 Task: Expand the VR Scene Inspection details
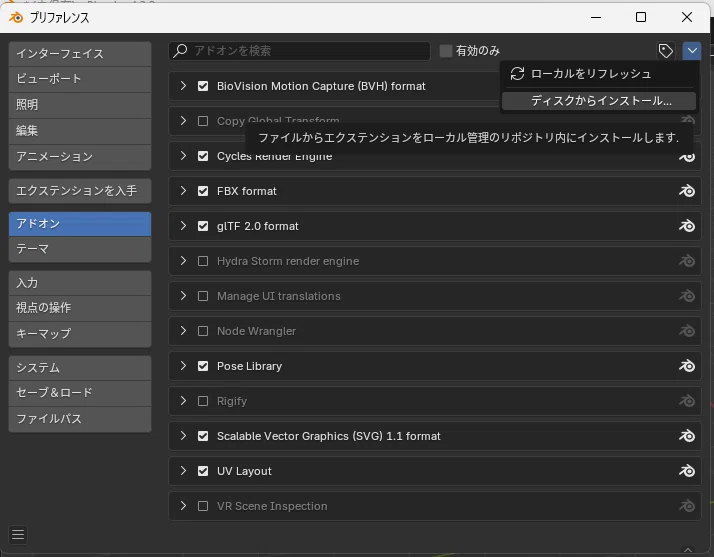tap(183, 506)
